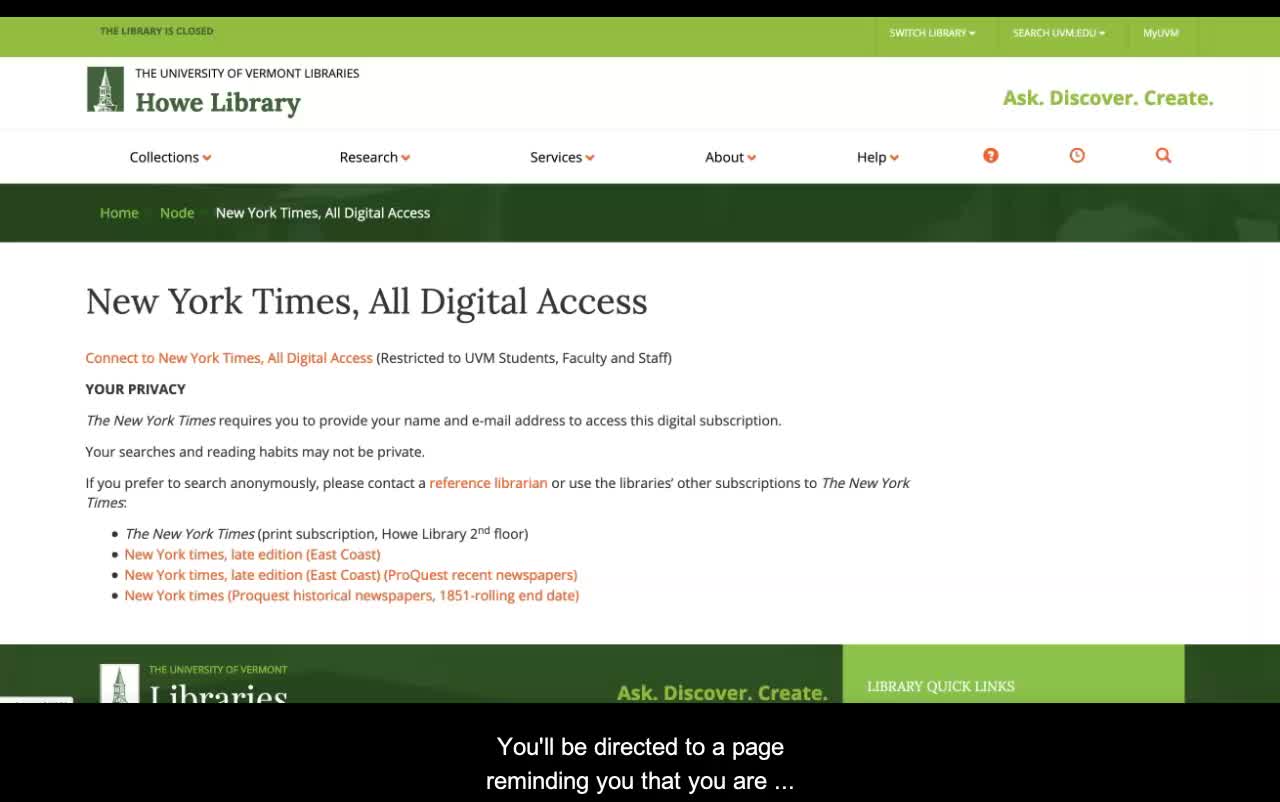Expand the Services menu
This screenshot has width=1280, height=802.
click(x=562, y=157)
